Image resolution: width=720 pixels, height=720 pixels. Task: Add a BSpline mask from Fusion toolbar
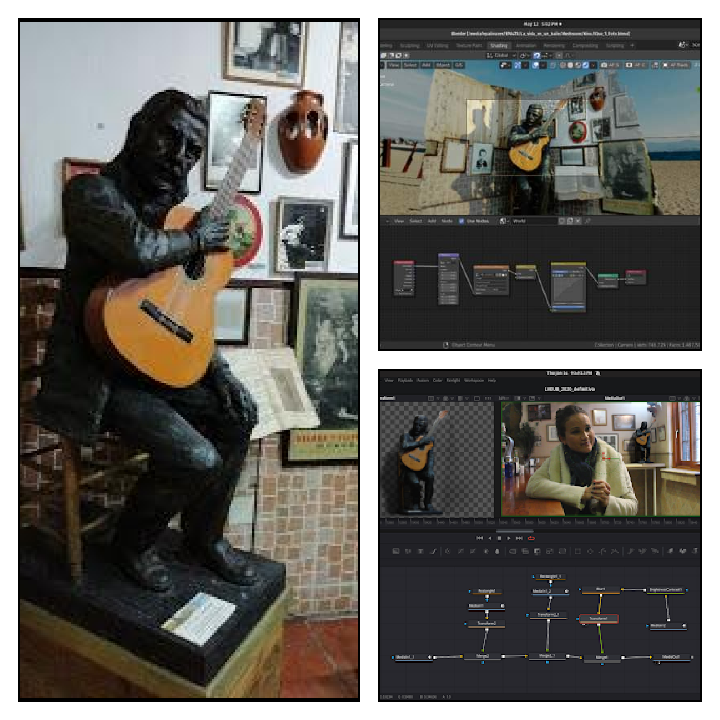coord(614,551)
